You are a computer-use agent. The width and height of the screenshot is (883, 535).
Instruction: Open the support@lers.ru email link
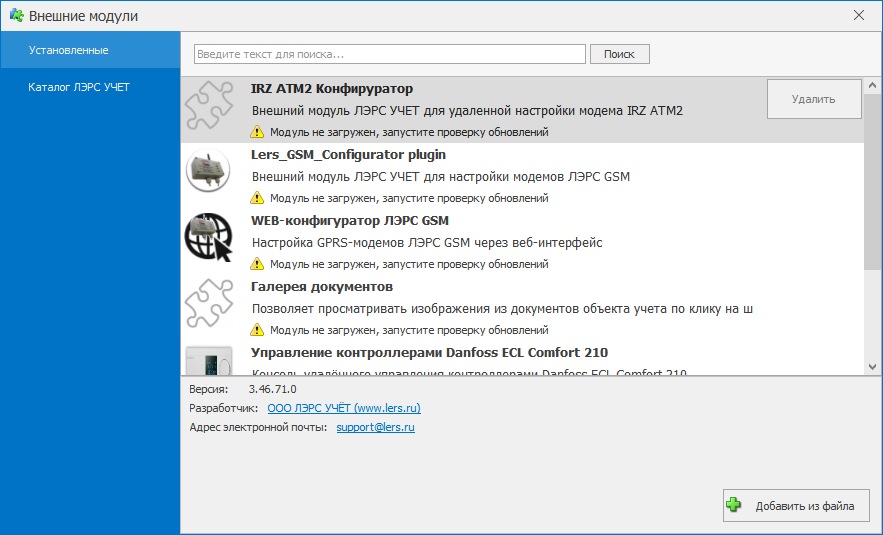point(376,427)
